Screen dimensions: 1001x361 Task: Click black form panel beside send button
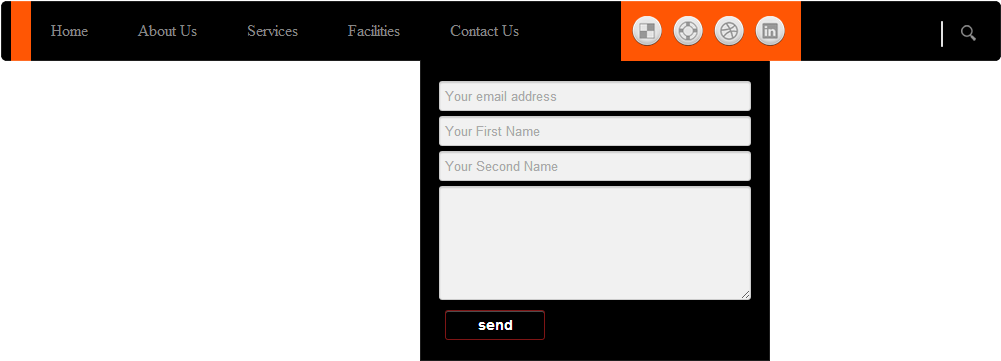coord(651,326)
